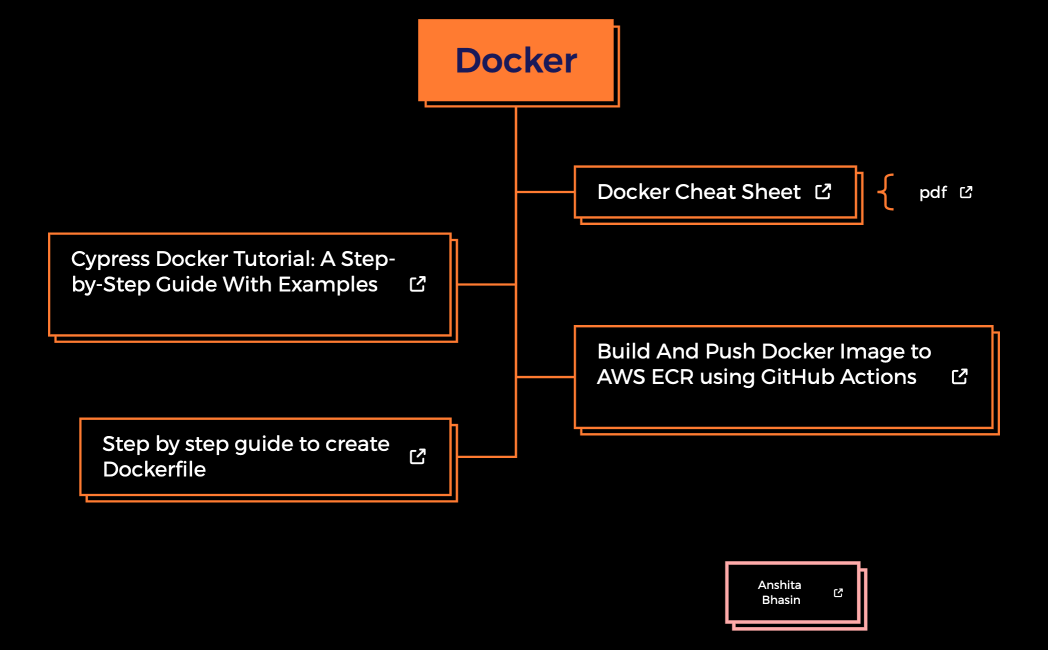Open the link icon on the GitHub Actions card
Image resolution: width=1048 pixels, height=650 pixels.
[959, 377]
